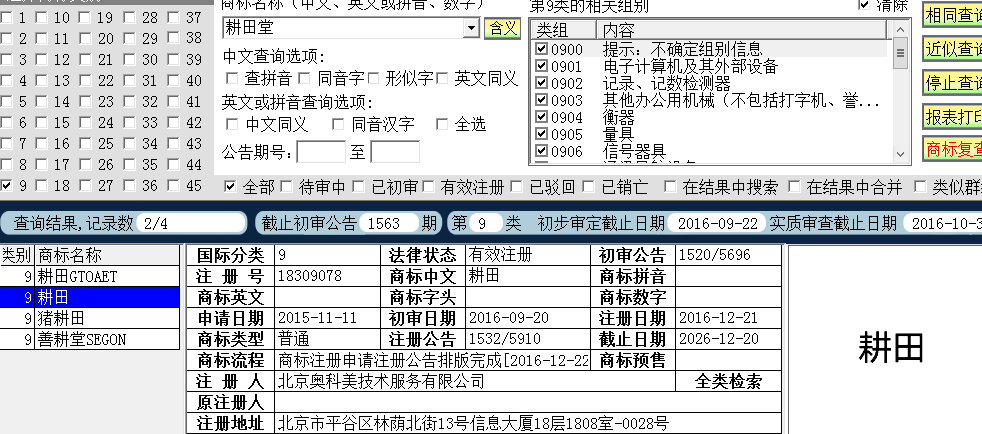Enable the 同音字 option
982x434 pixels.
(304, 78)
